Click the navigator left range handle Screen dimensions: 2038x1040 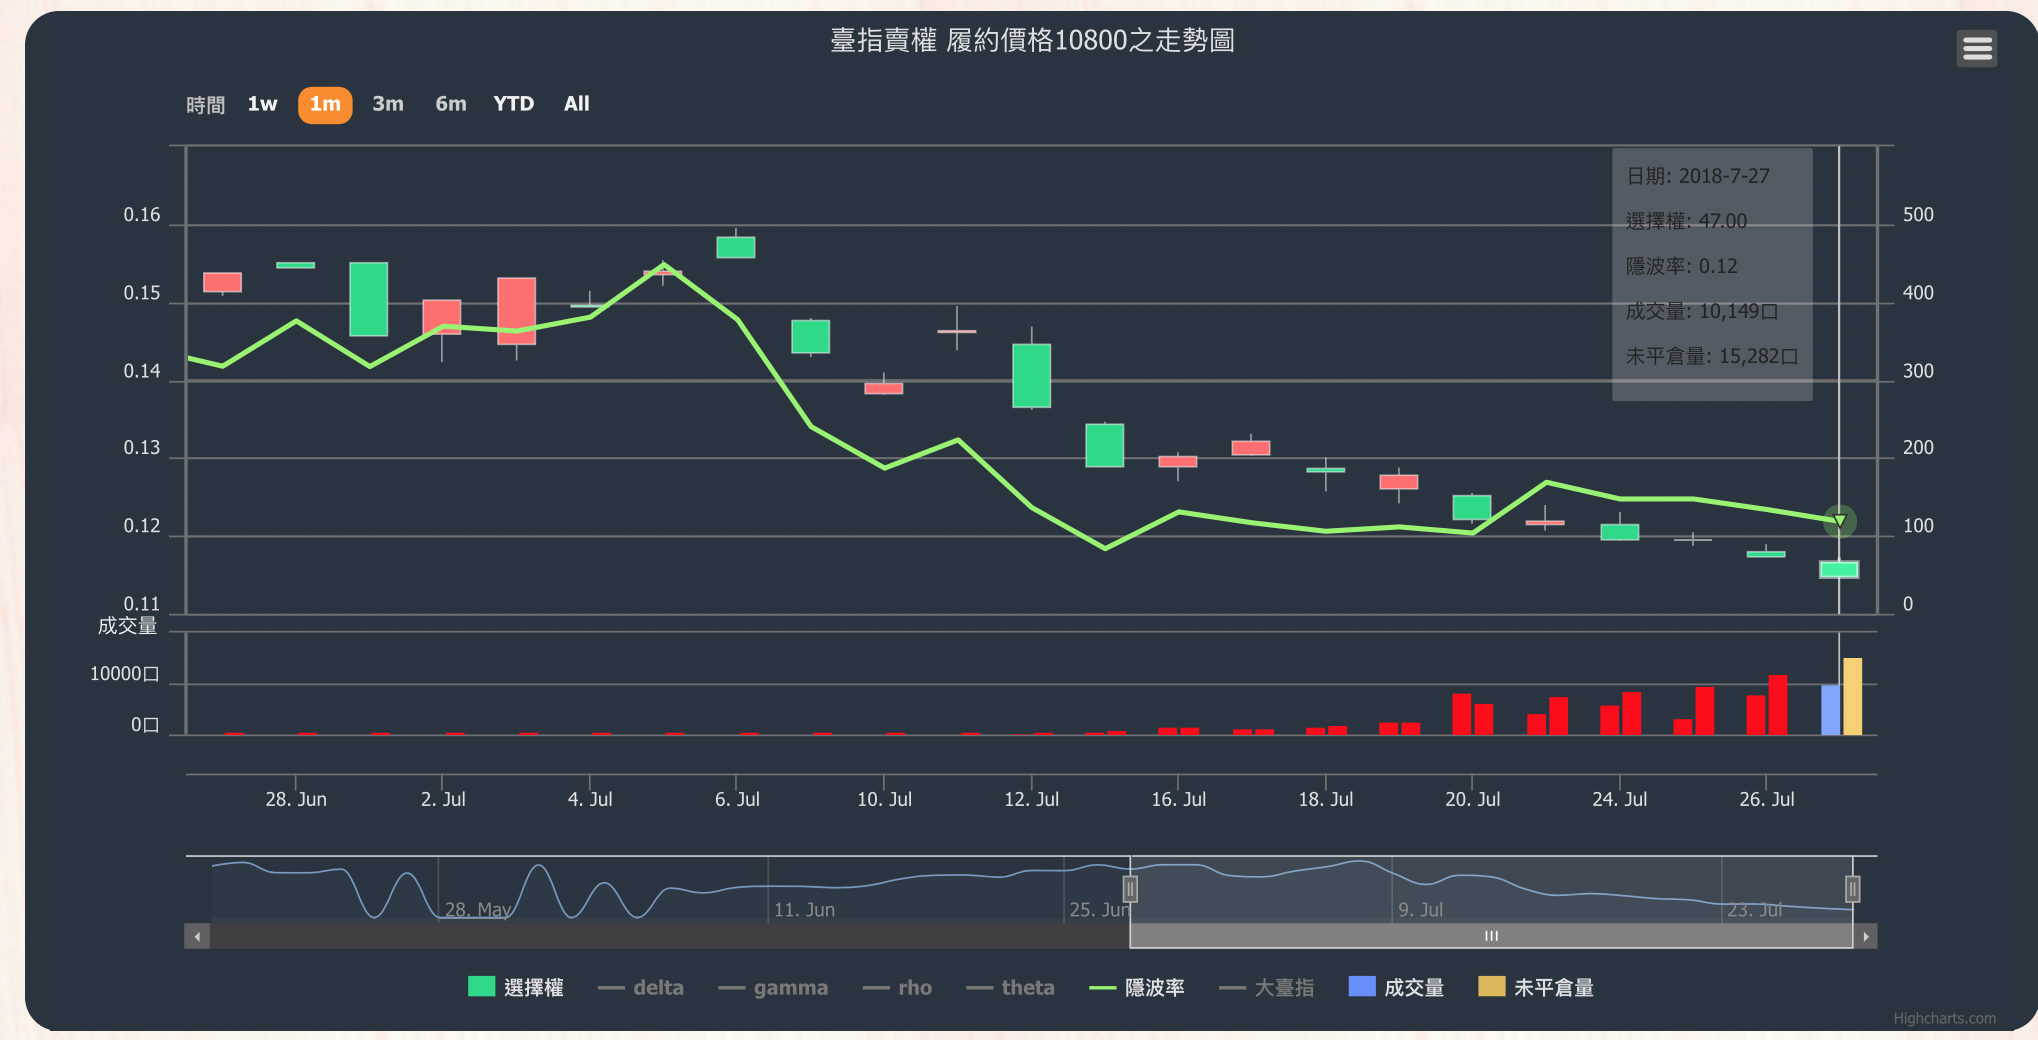click(x=1130, y=888)
